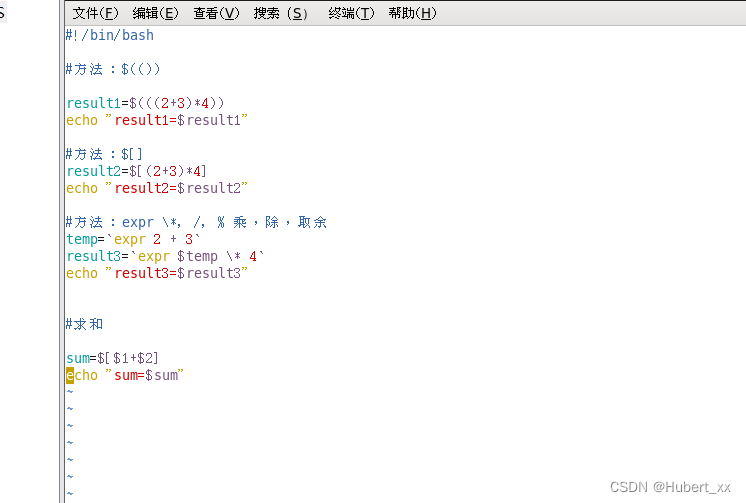Place cursor on result1=$(((2+3)*4)) line

click(145, 103)
